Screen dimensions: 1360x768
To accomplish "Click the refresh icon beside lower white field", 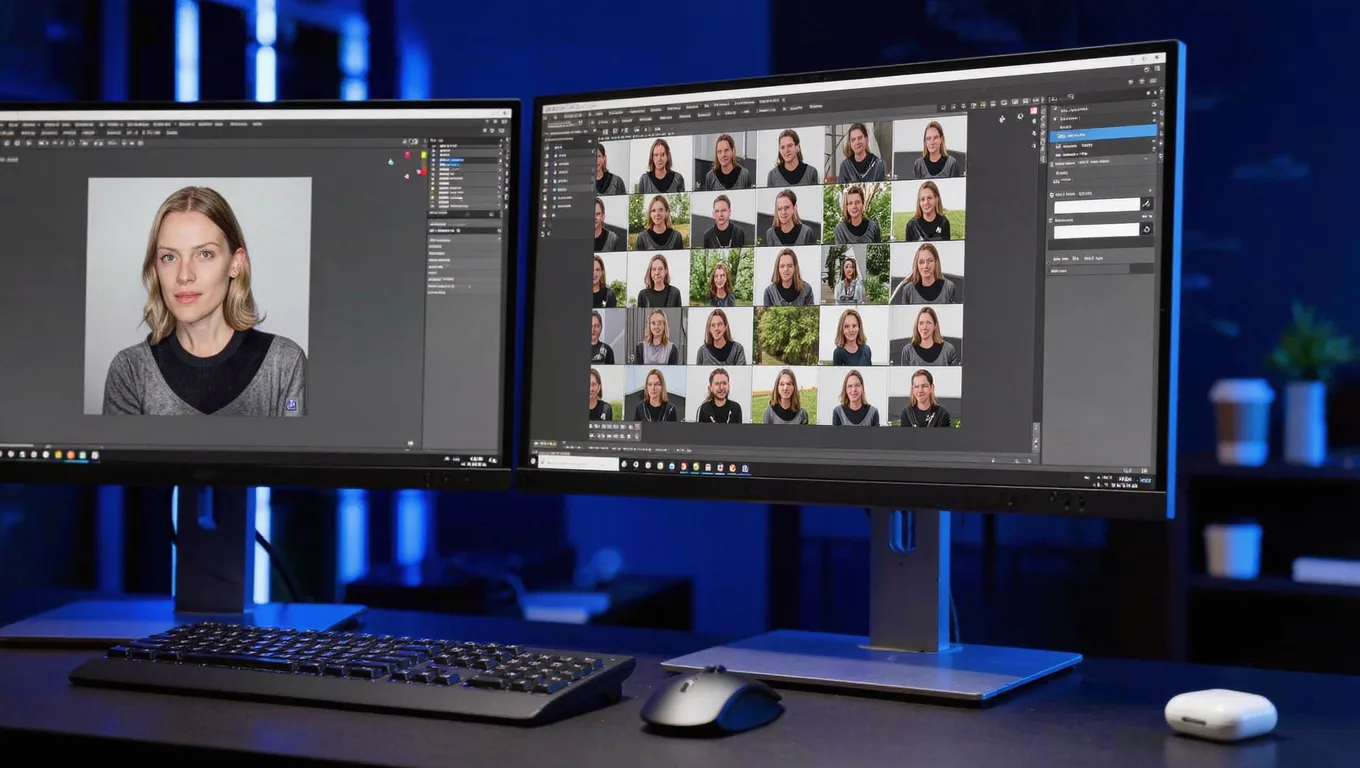I will 1147,230.
